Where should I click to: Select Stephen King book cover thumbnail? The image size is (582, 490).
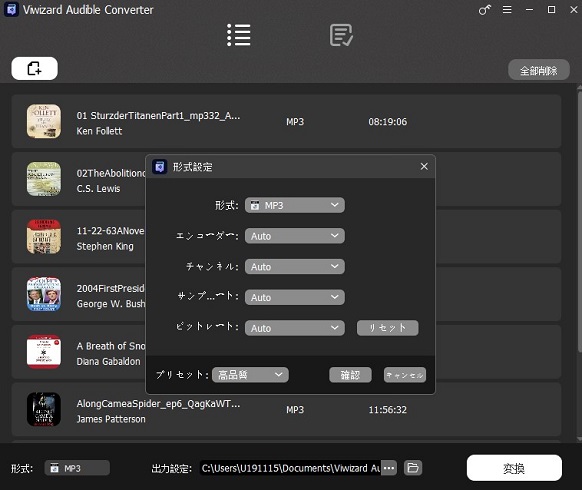tap(44, 236)
